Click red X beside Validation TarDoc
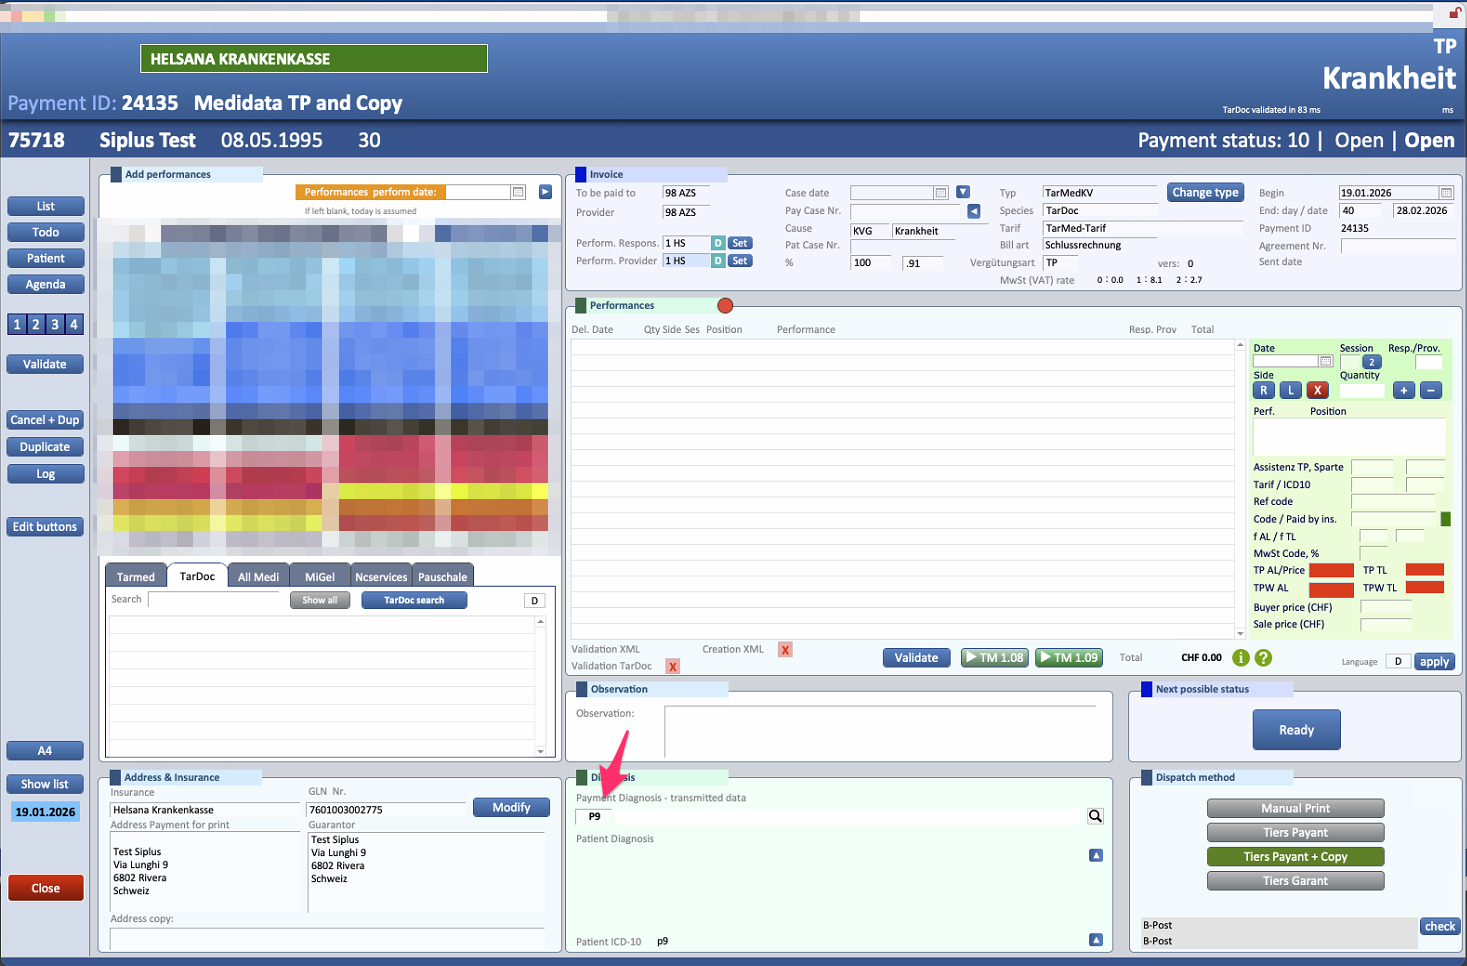The width and height of the screenshot is (1467, 966). pos(673,666)
